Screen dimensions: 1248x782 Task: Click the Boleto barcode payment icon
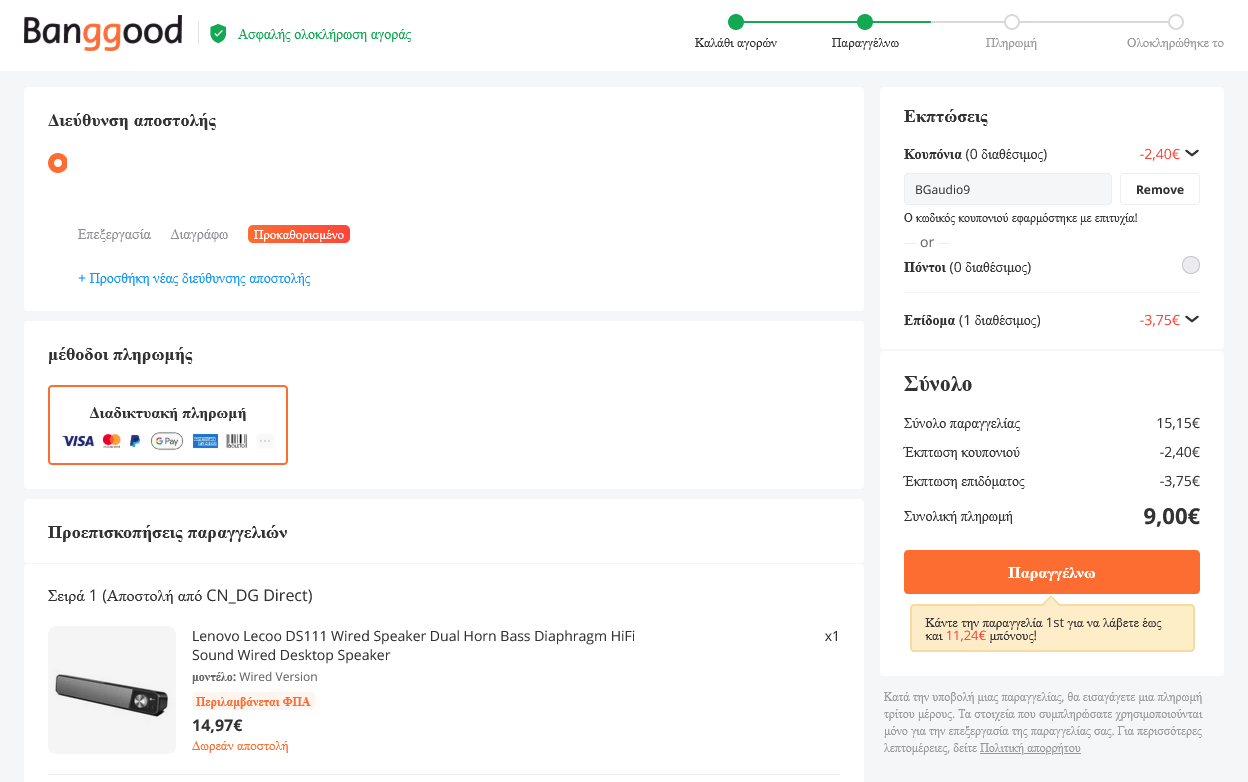tap(236, 441)
